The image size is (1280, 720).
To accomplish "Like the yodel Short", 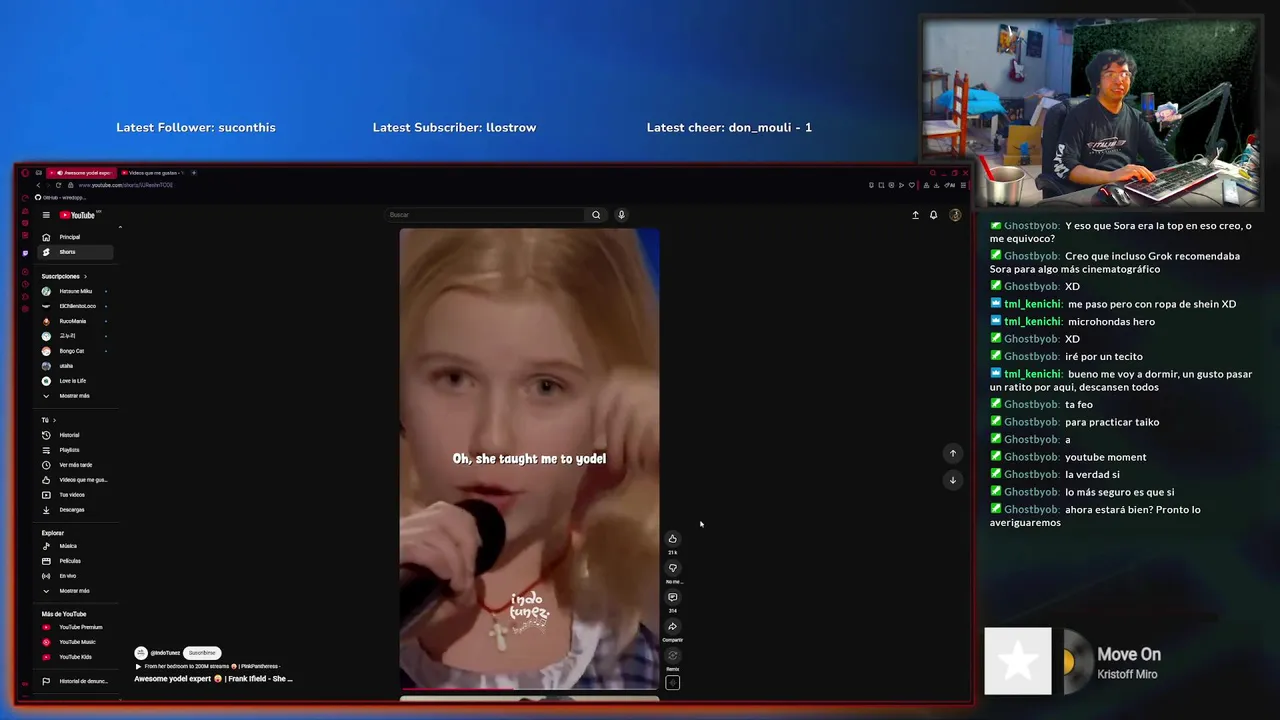I will tap(673, 539).
